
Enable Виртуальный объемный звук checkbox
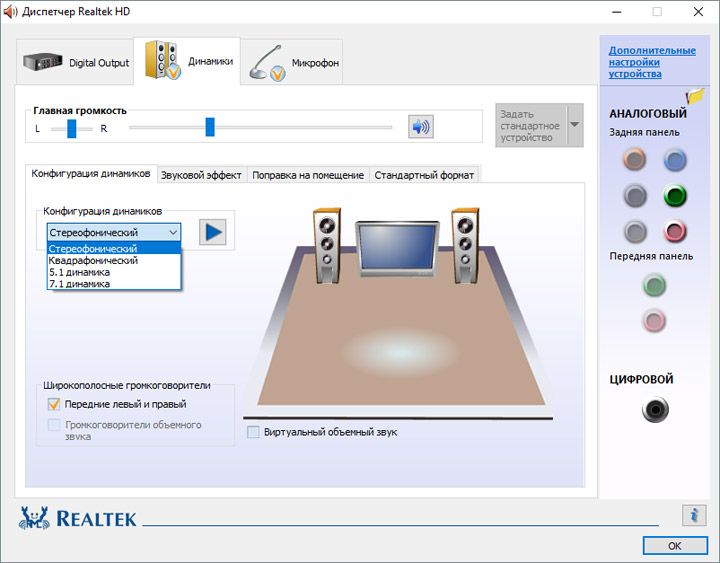(x=253, y=432)
